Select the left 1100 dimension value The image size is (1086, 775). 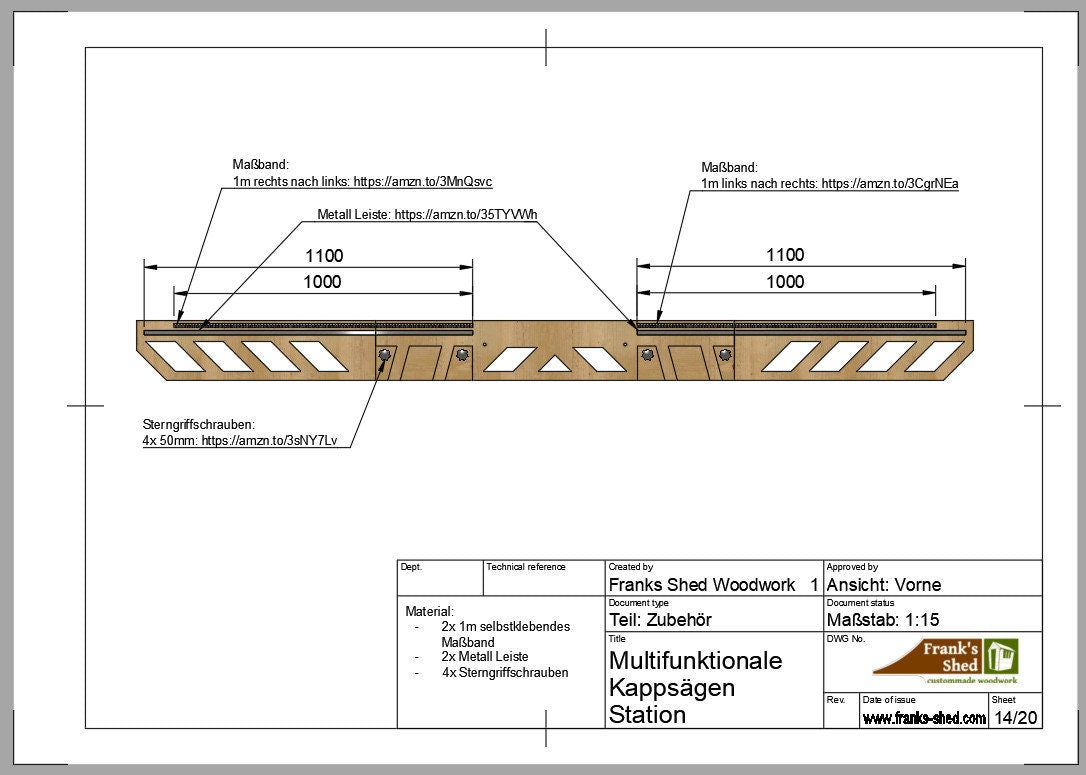324,256
